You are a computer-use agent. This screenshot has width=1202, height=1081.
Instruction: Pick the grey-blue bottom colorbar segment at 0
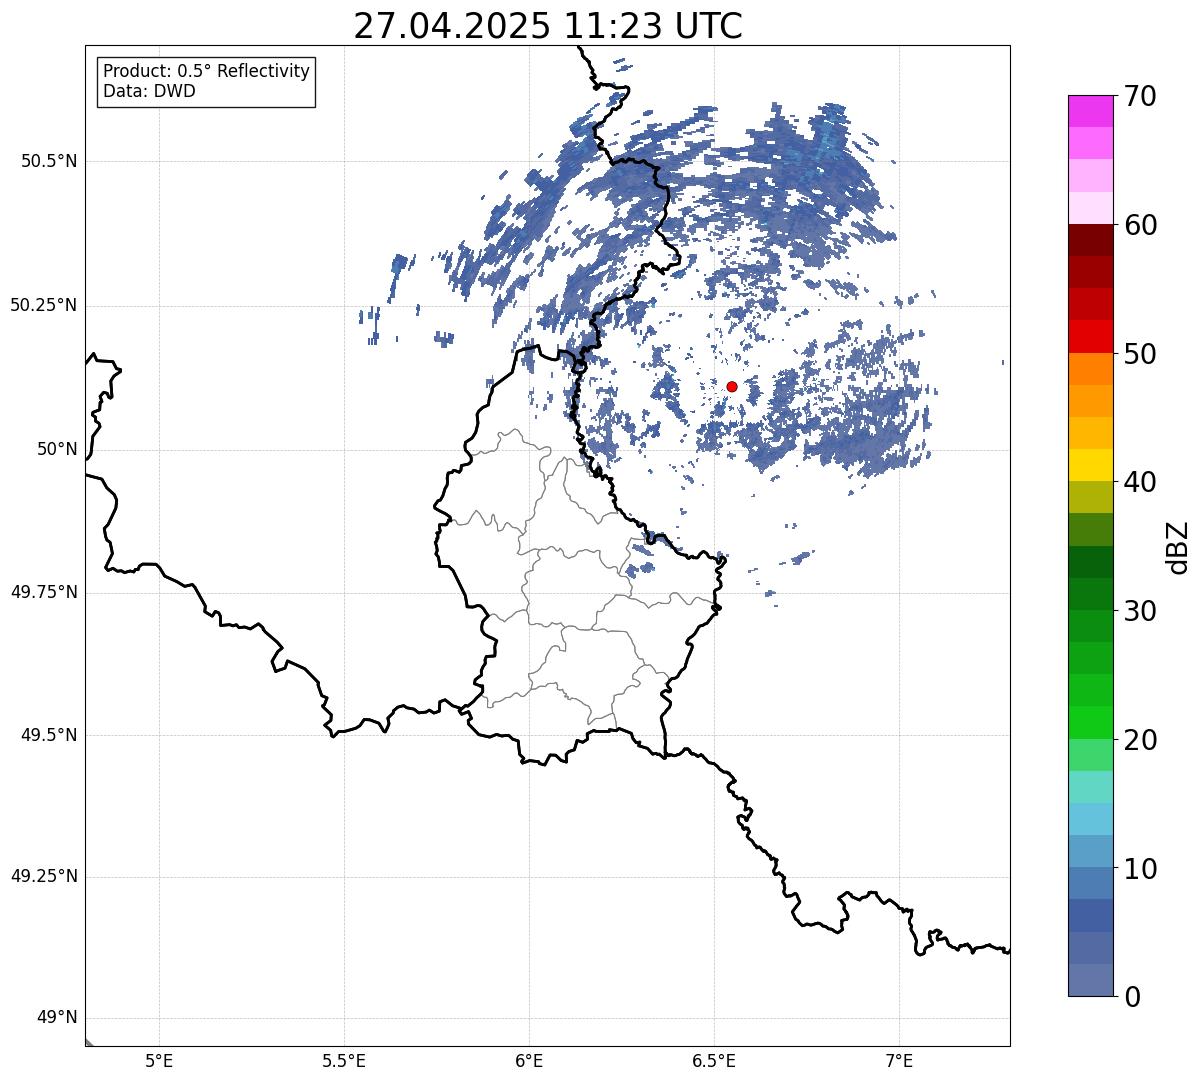(1090, 980)
